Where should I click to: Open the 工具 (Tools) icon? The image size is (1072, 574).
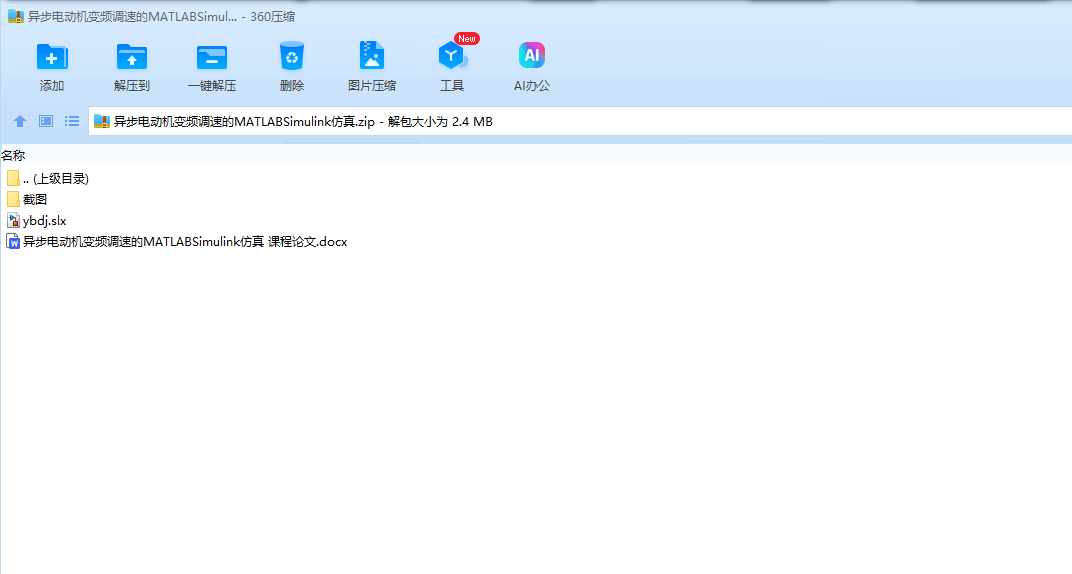452,56
